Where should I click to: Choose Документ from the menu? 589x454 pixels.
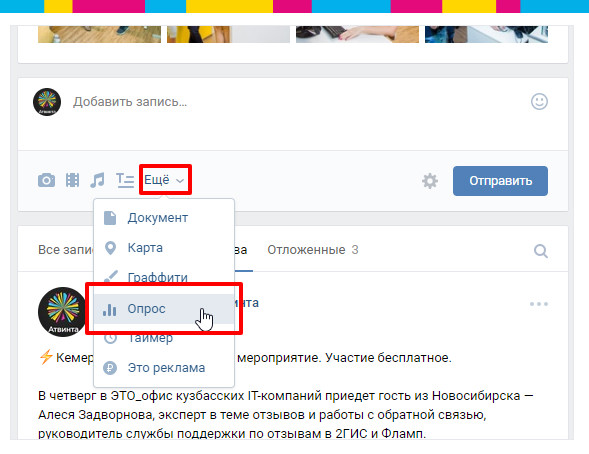[164, 218]
